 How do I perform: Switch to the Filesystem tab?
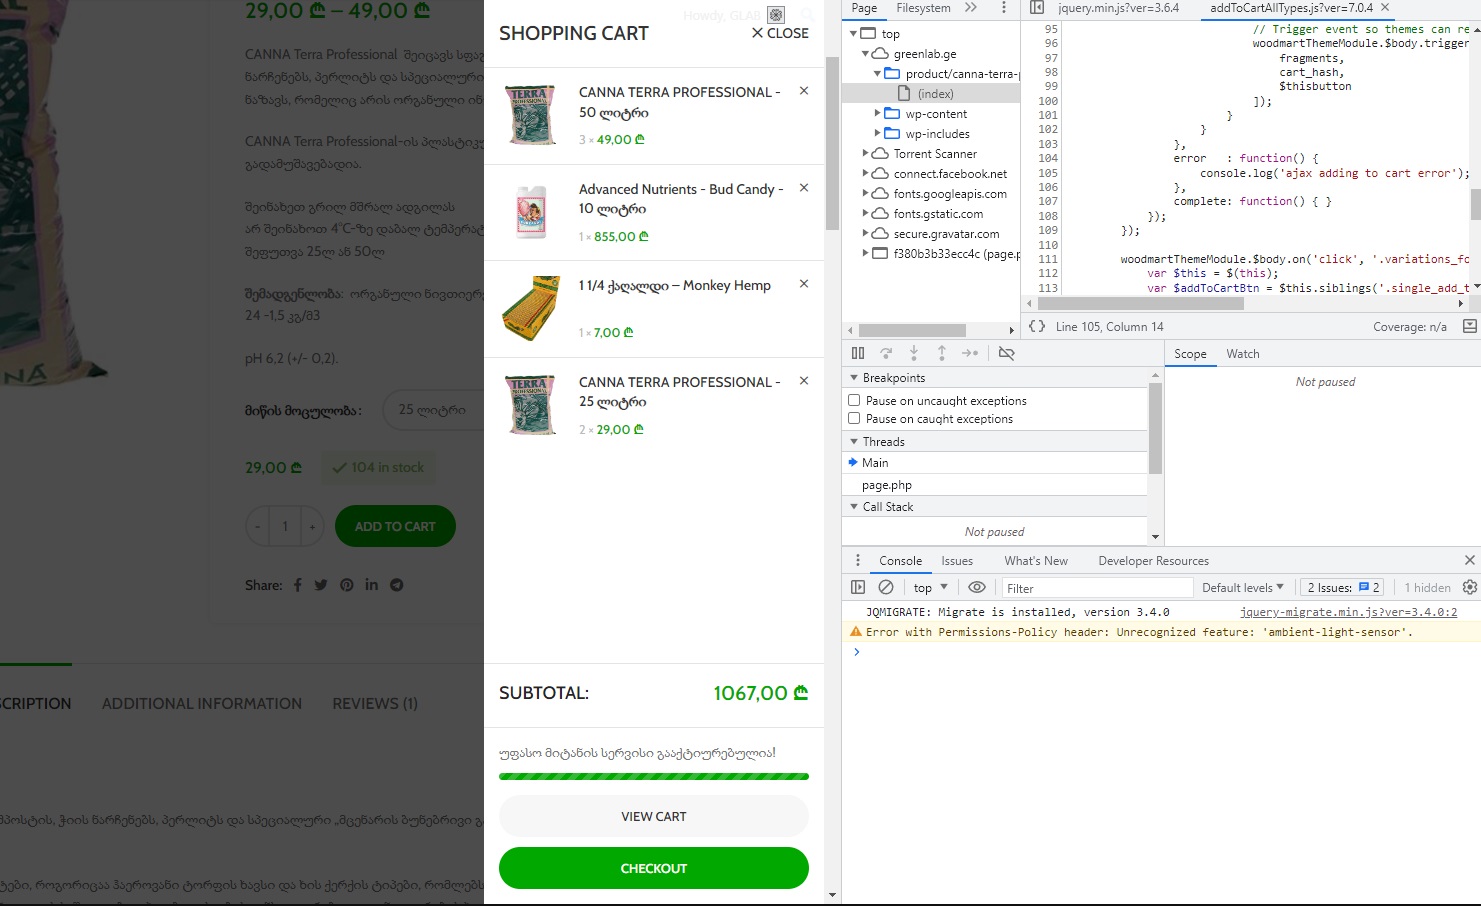tap(923, 8)
